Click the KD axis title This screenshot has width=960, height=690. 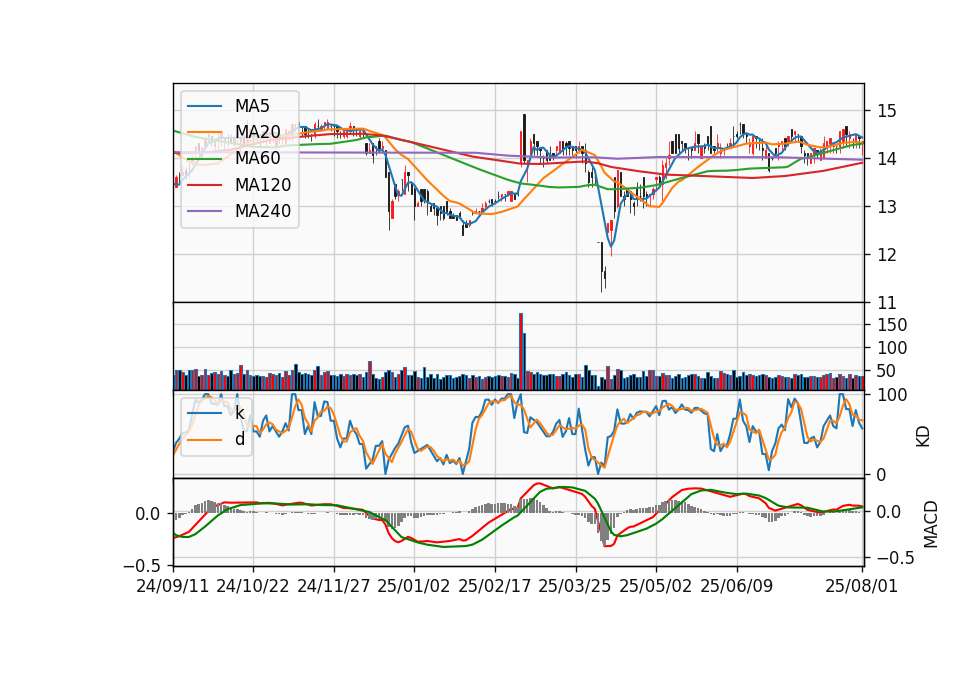[923, 437]
